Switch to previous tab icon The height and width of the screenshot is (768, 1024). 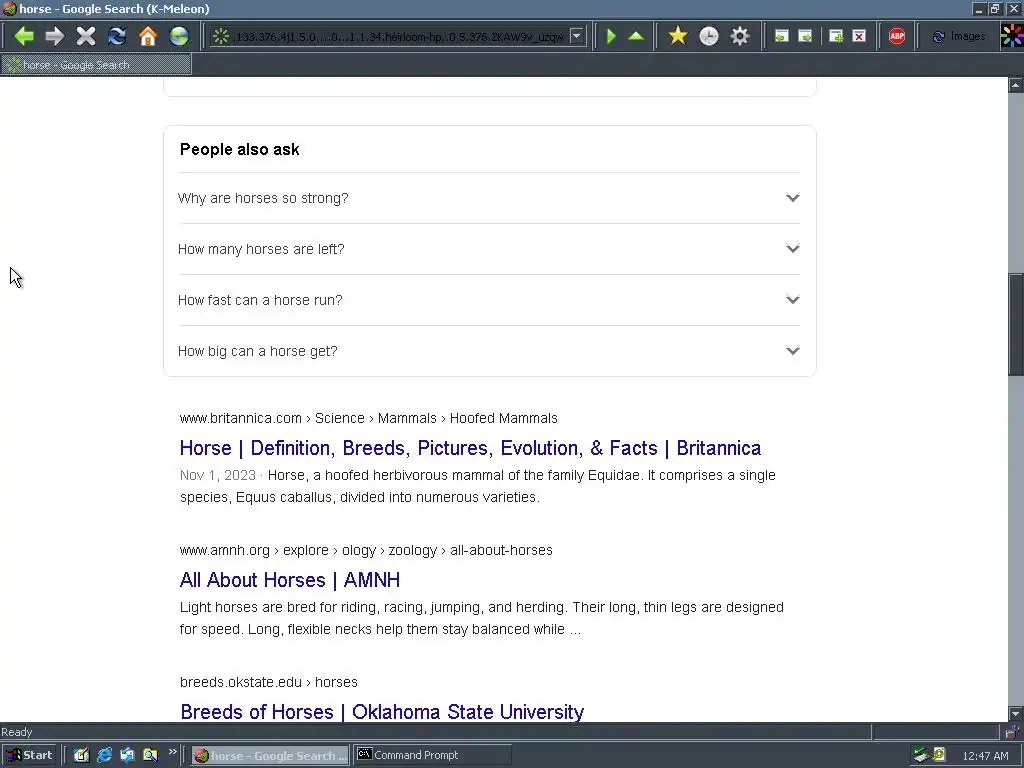pos(781,36)
